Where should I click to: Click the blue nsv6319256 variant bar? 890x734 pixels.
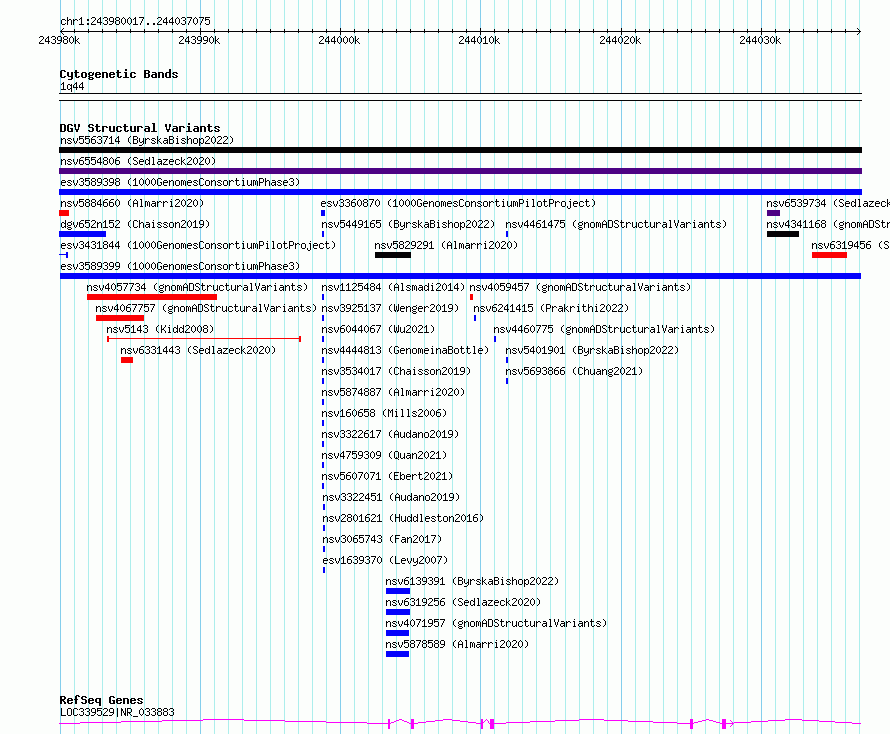point(397,612)
